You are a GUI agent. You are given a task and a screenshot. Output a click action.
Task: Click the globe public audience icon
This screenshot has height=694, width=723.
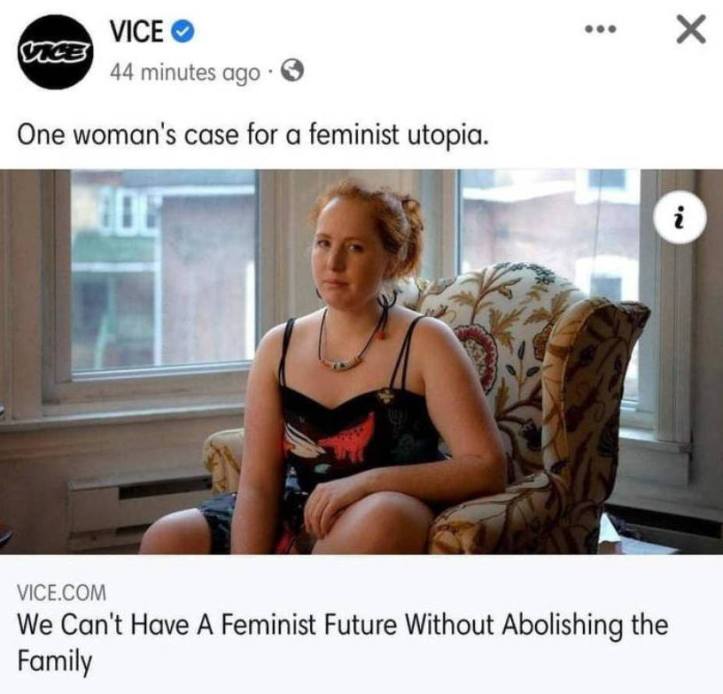292,71
